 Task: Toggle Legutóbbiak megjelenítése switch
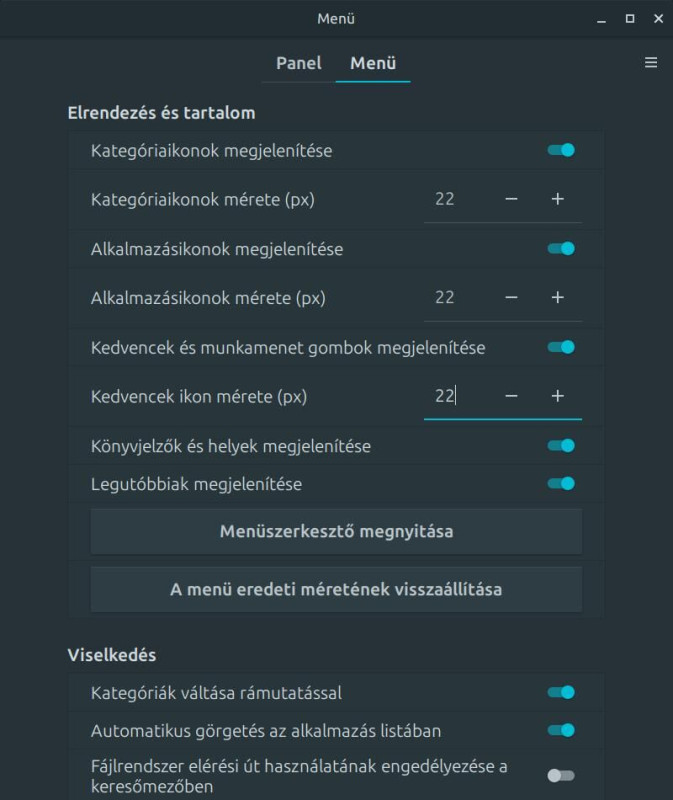tap(561, 484)
